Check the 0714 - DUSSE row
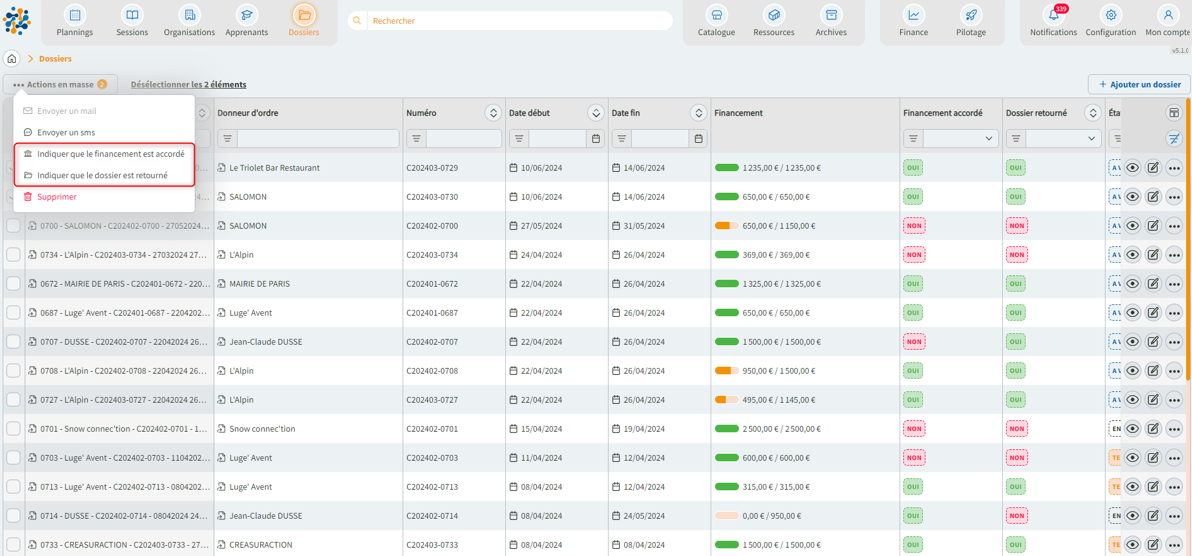The height and width of the screenshot is (556, 1192). (14, 516)
